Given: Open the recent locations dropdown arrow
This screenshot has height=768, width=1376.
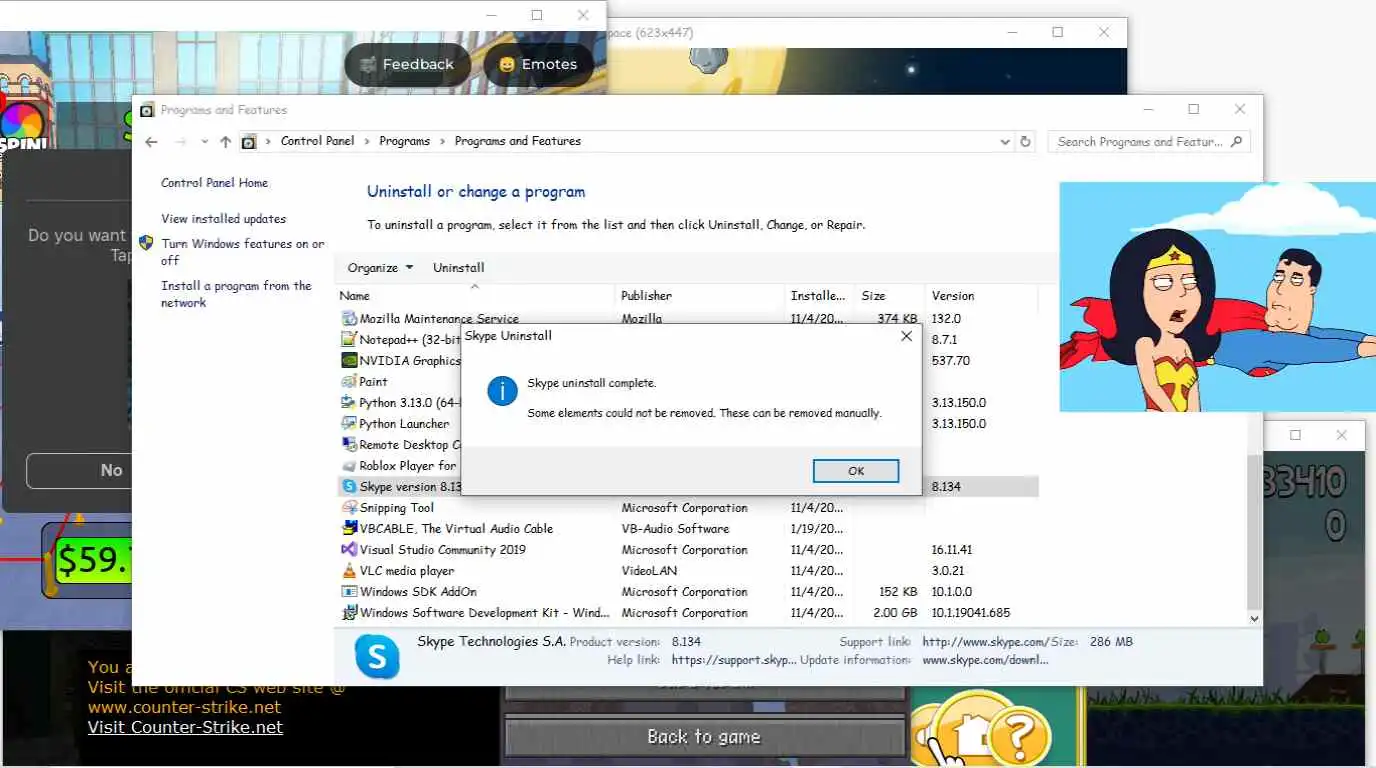Looking at the screenshot, I should (204, 142).
